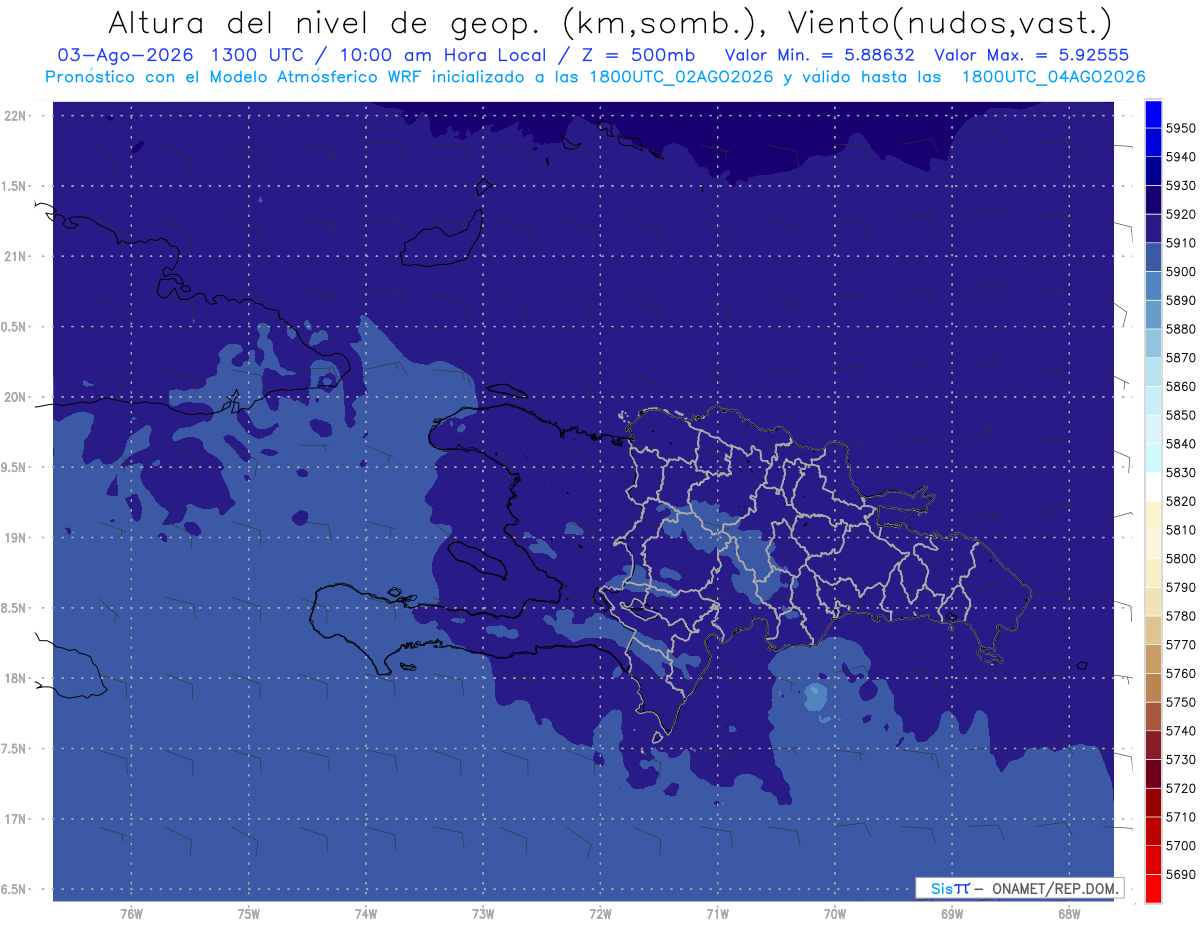
Task: Click the '75W' longitude label
Action: point(249,914)
